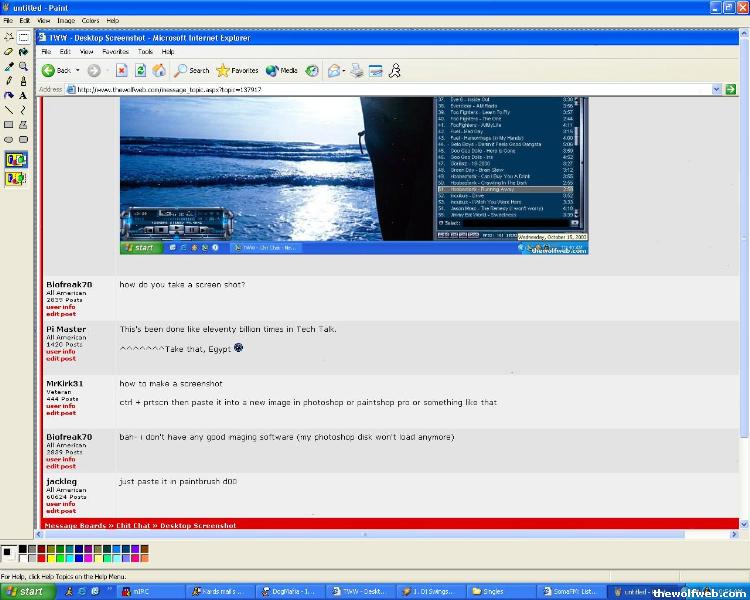
Task: Enable transparent background selection option
Action: pos(16,179)
